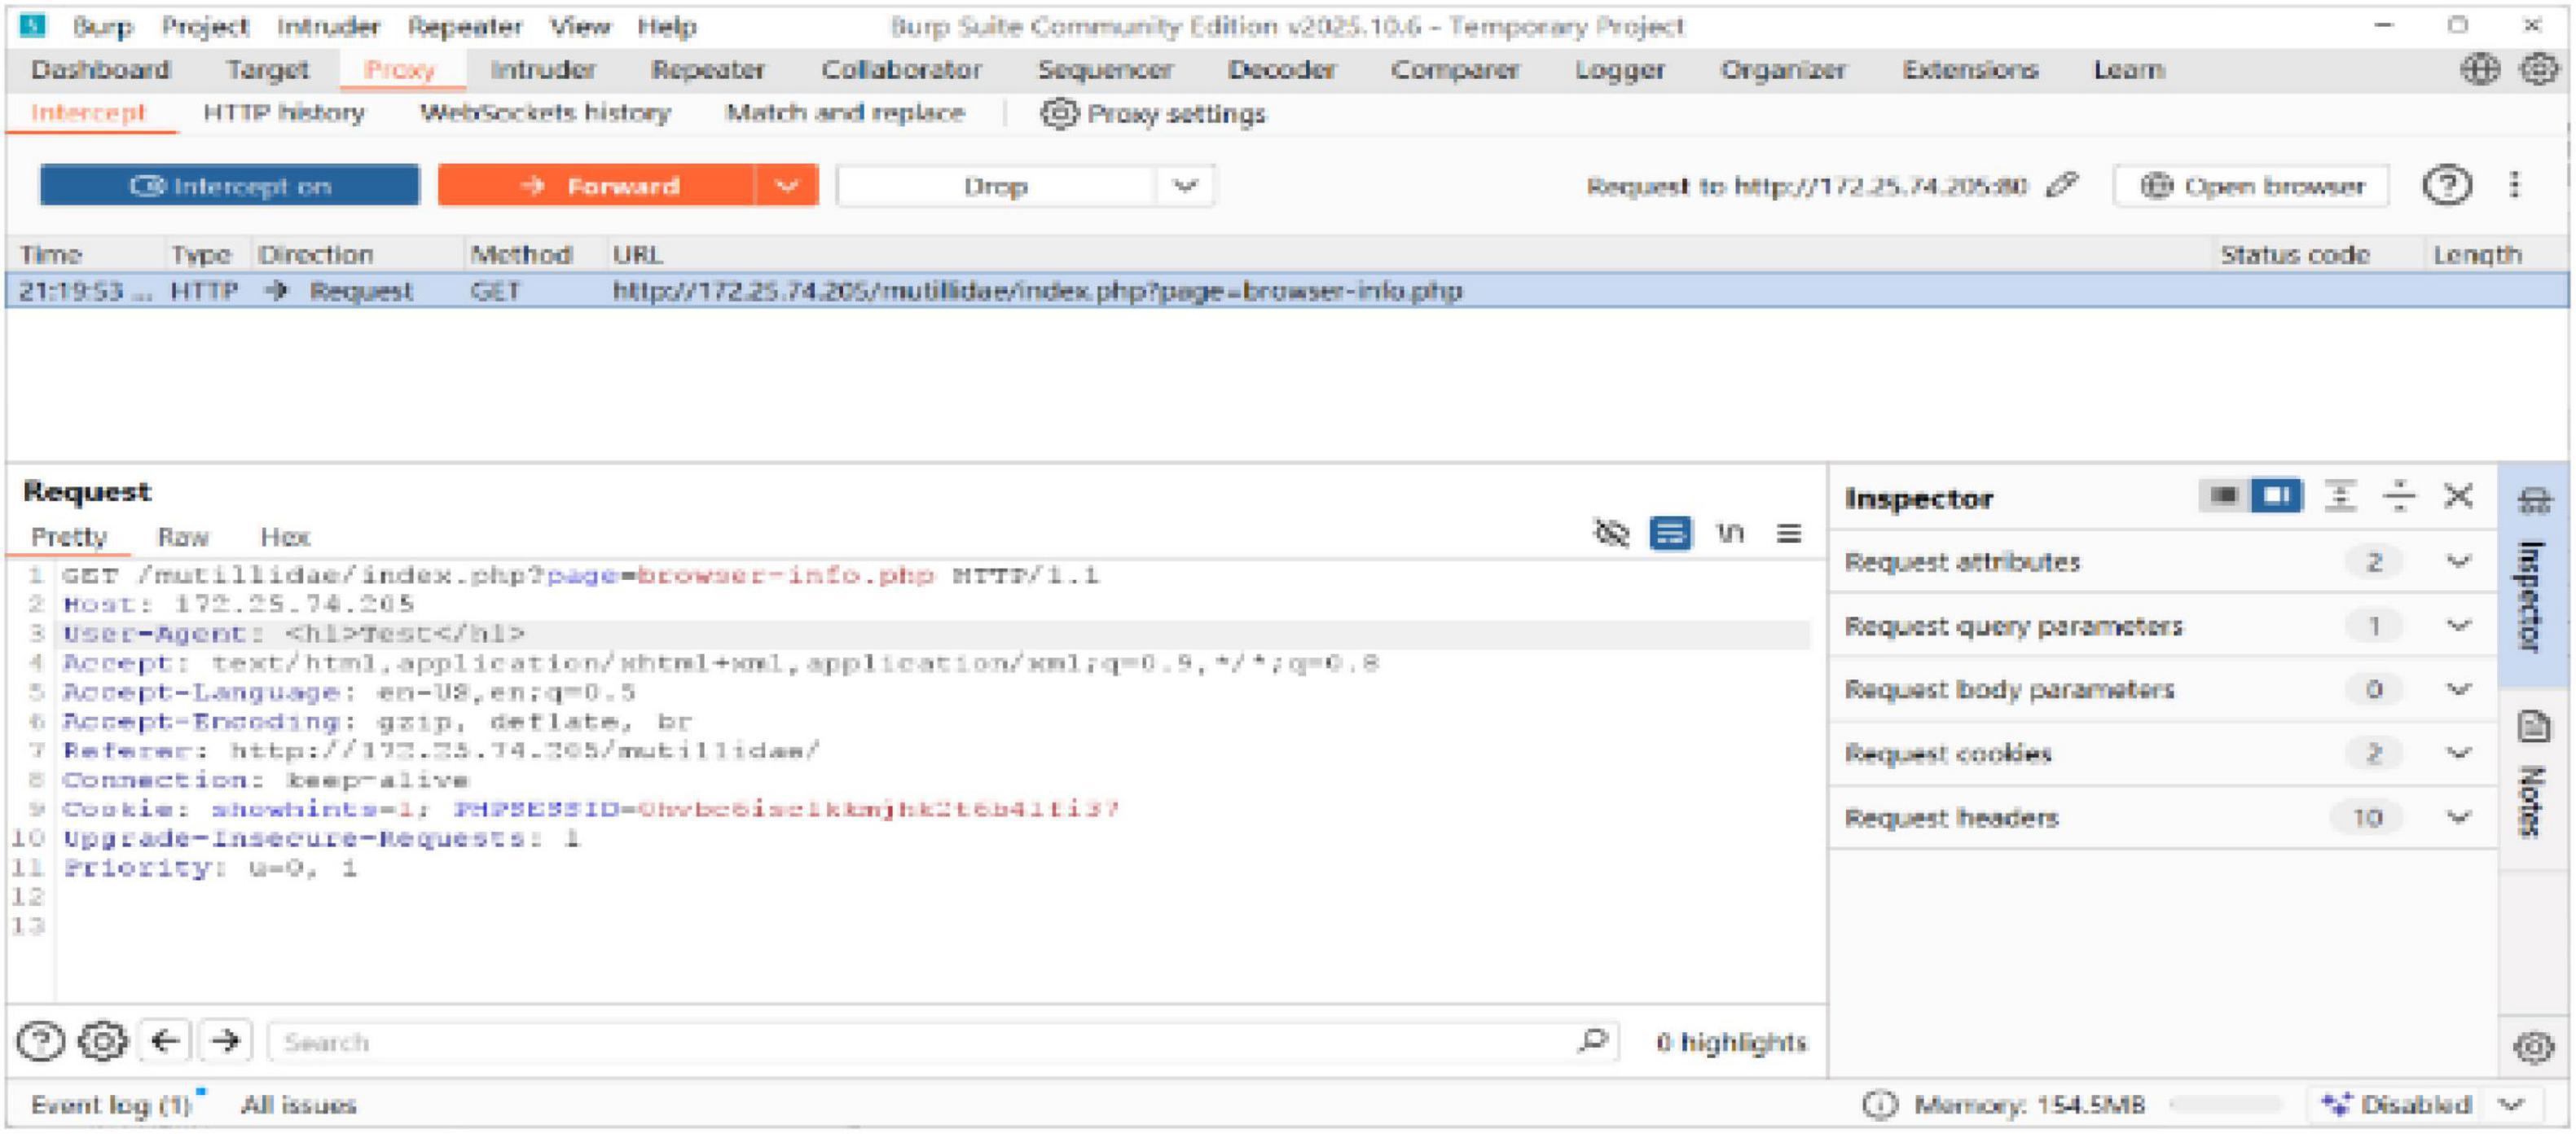
Task: Open the View menu
Action: tap(580, 26)
